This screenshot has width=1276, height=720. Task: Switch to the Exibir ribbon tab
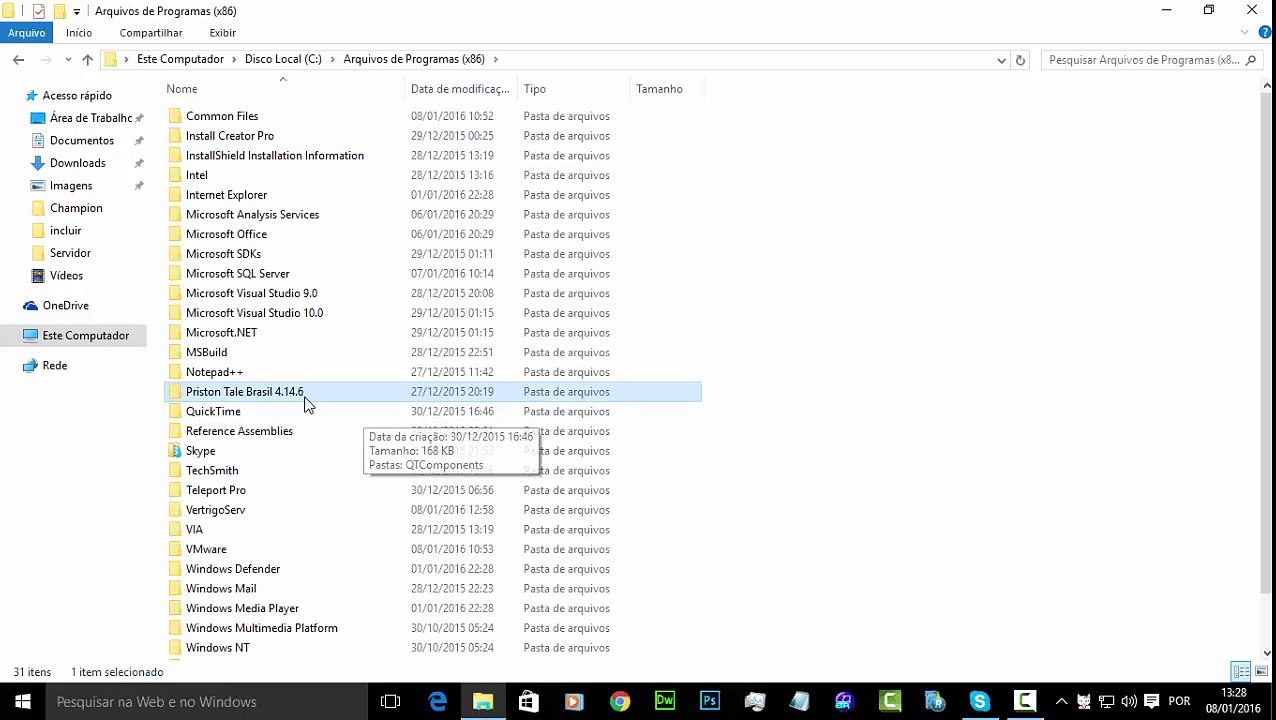coord(223,33)
